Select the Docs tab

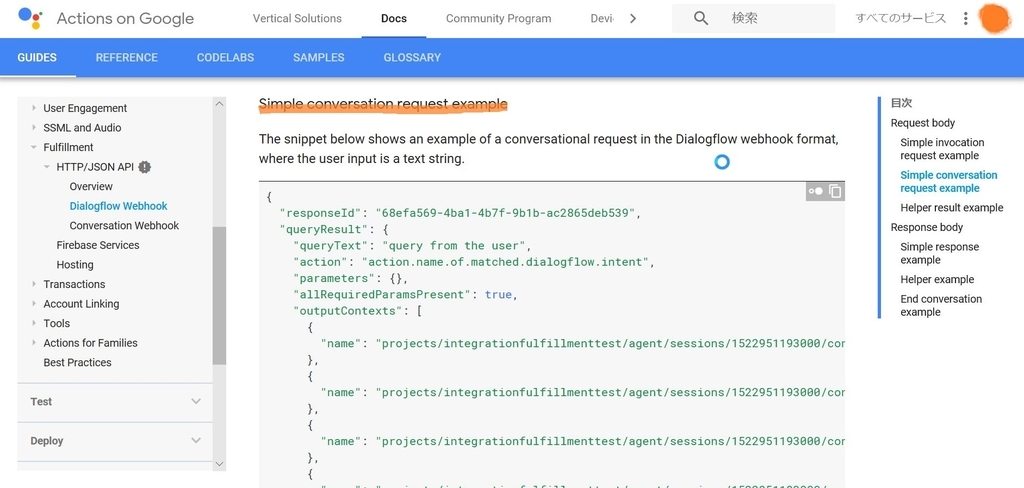pyautogui.click(x=394, y=18)
